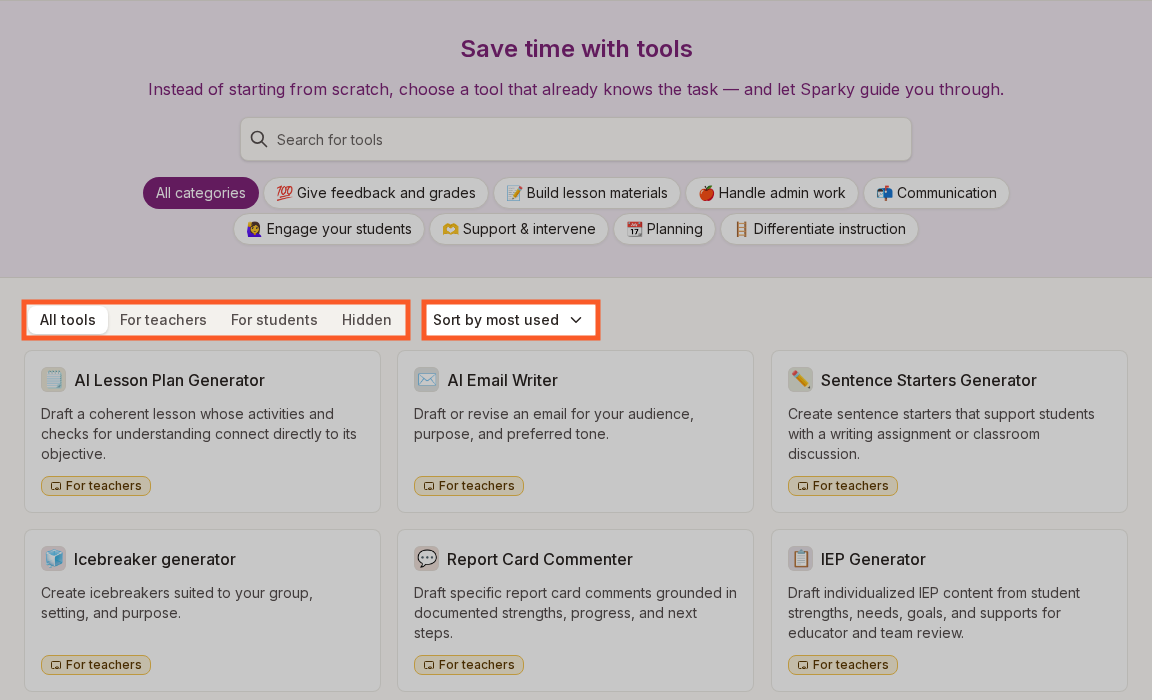
Task: Click the teacher icon in the Sentence Starters Generator tag
Action: point(803,486)
